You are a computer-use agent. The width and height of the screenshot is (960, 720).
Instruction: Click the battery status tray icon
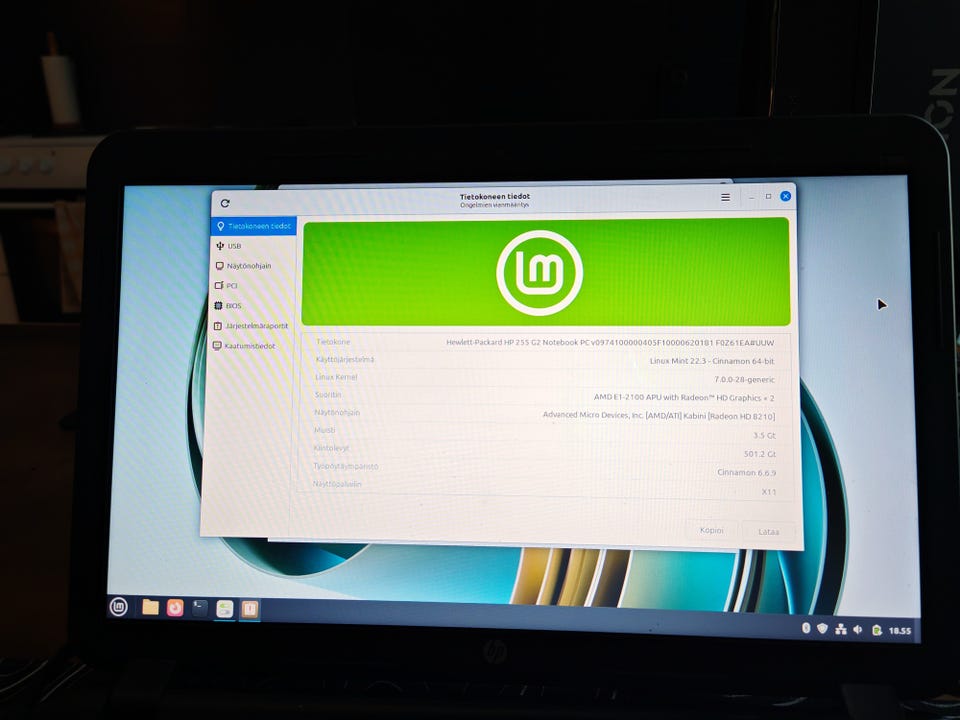(877, 630)
